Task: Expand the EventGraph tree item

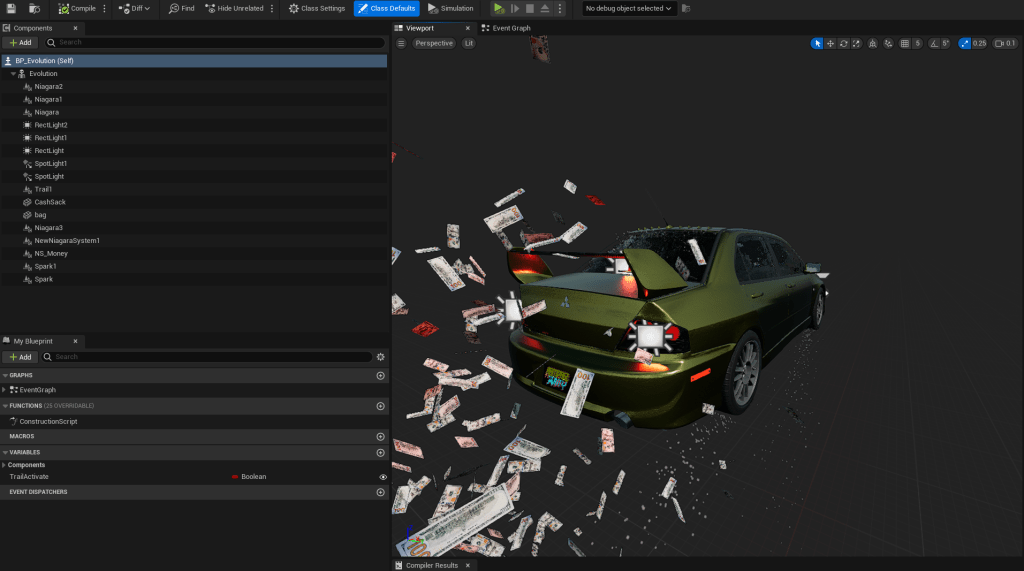Action: click(4, 389)
